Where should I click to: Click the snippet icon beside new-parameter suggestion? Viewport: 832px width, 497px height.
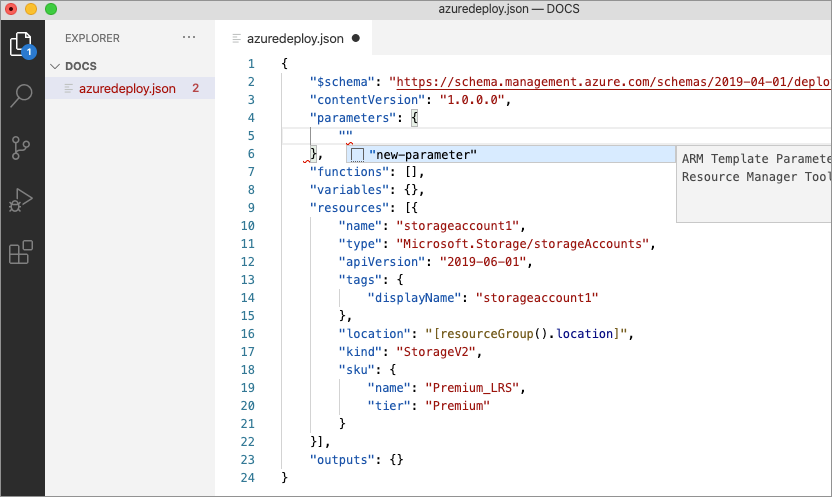(357, 154)
